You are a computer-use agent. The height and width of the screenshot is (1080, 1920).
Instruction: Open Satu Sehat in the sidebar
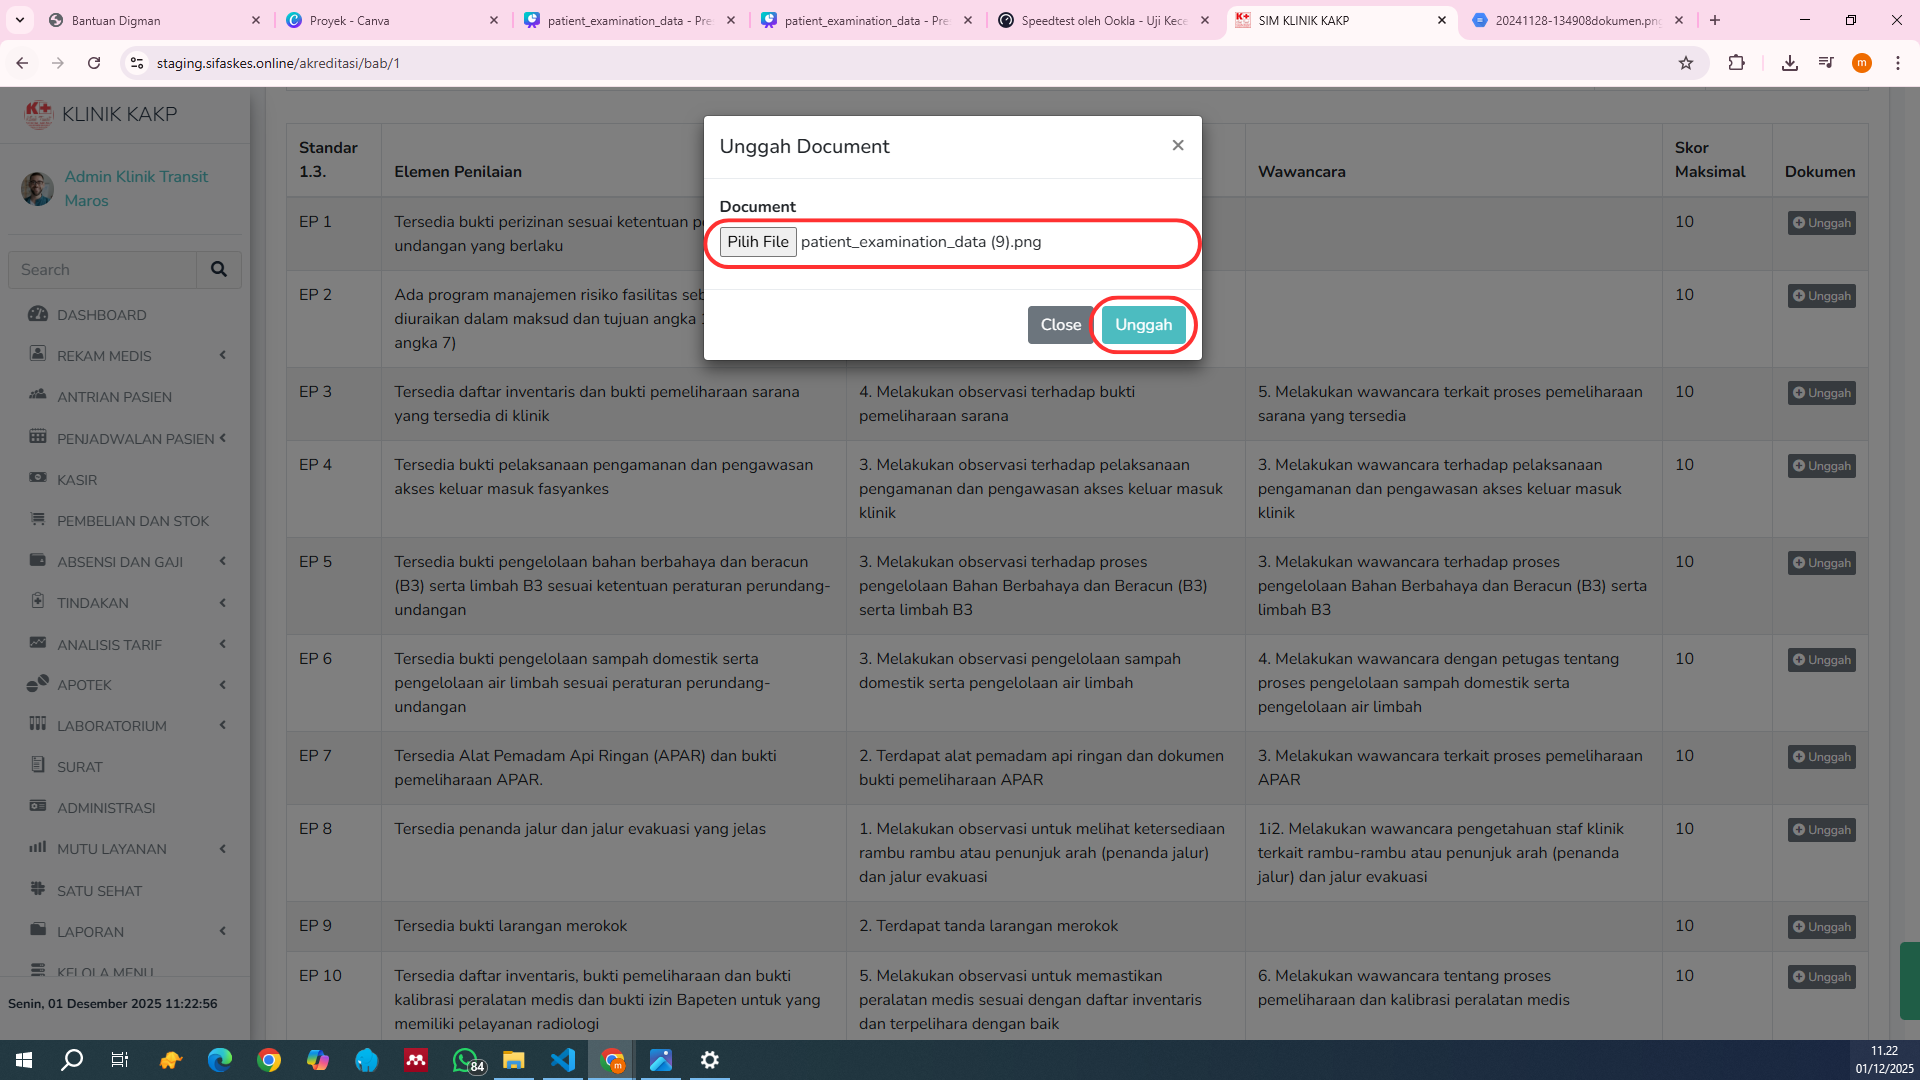(99, 891)
